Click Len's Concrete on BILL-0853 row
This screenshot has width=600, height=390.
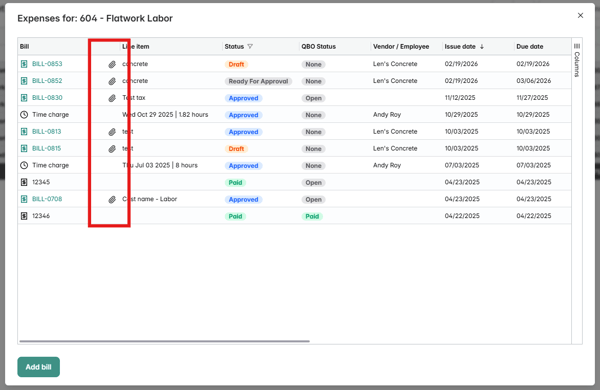tap(395, 64)
